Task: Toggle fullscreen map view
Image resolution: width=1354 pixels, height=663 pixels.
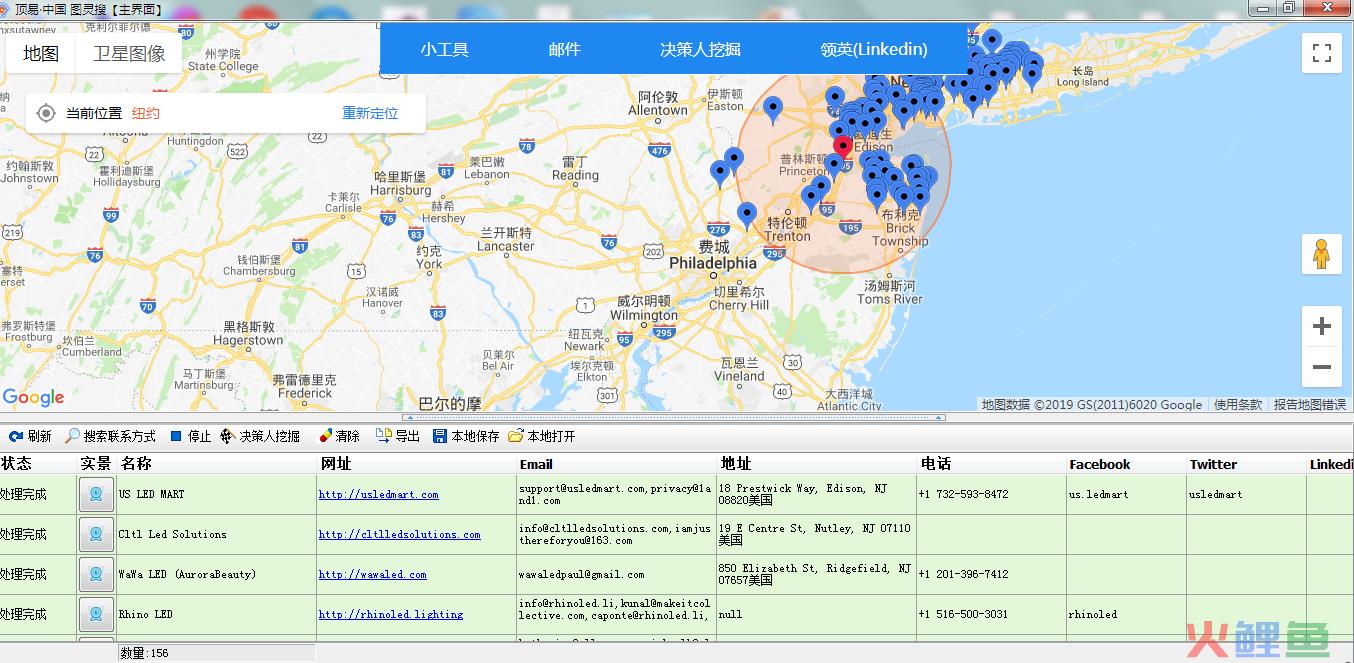Action: click(1321, 53)
